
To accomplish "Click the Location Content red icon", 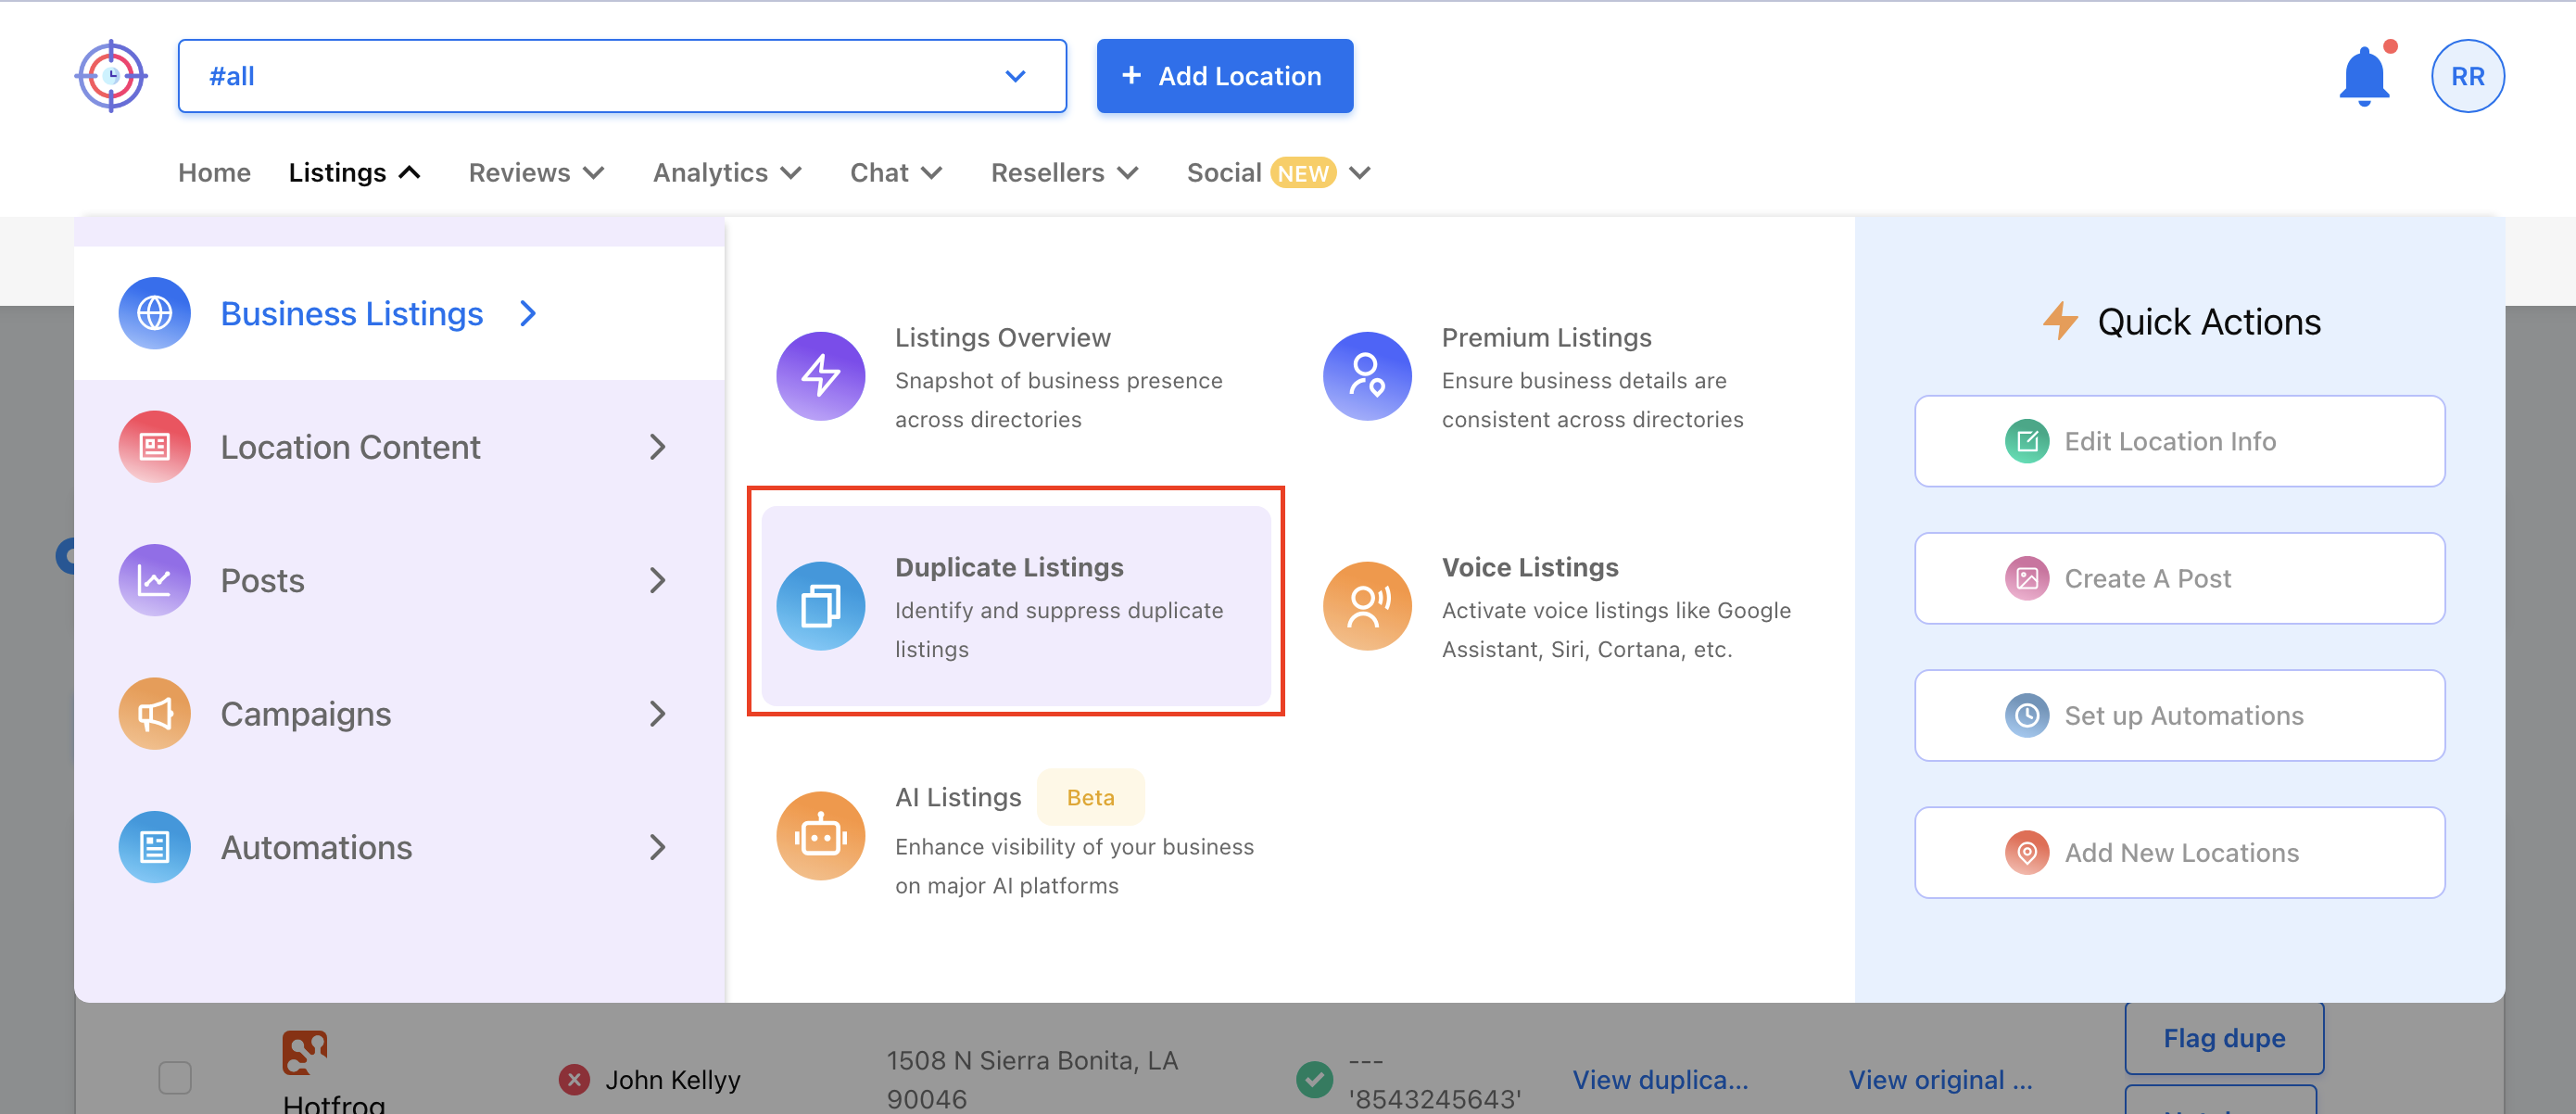I will [154, 447].
